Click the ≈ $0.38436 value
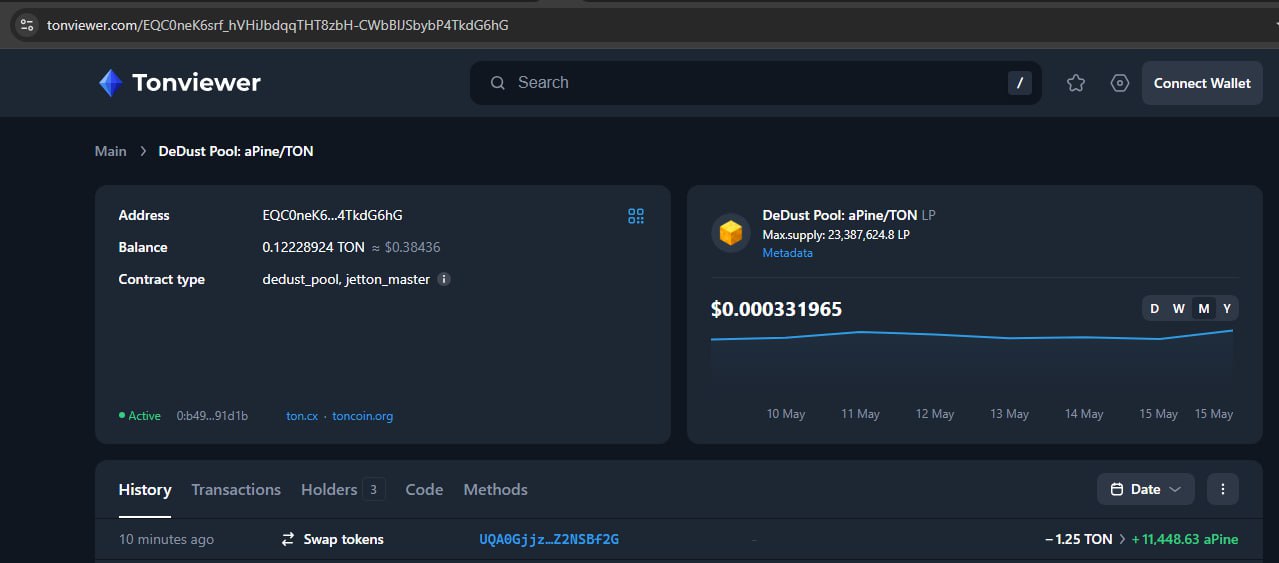The width and height of the screenshot is (1279, 563). click(406, 248)
